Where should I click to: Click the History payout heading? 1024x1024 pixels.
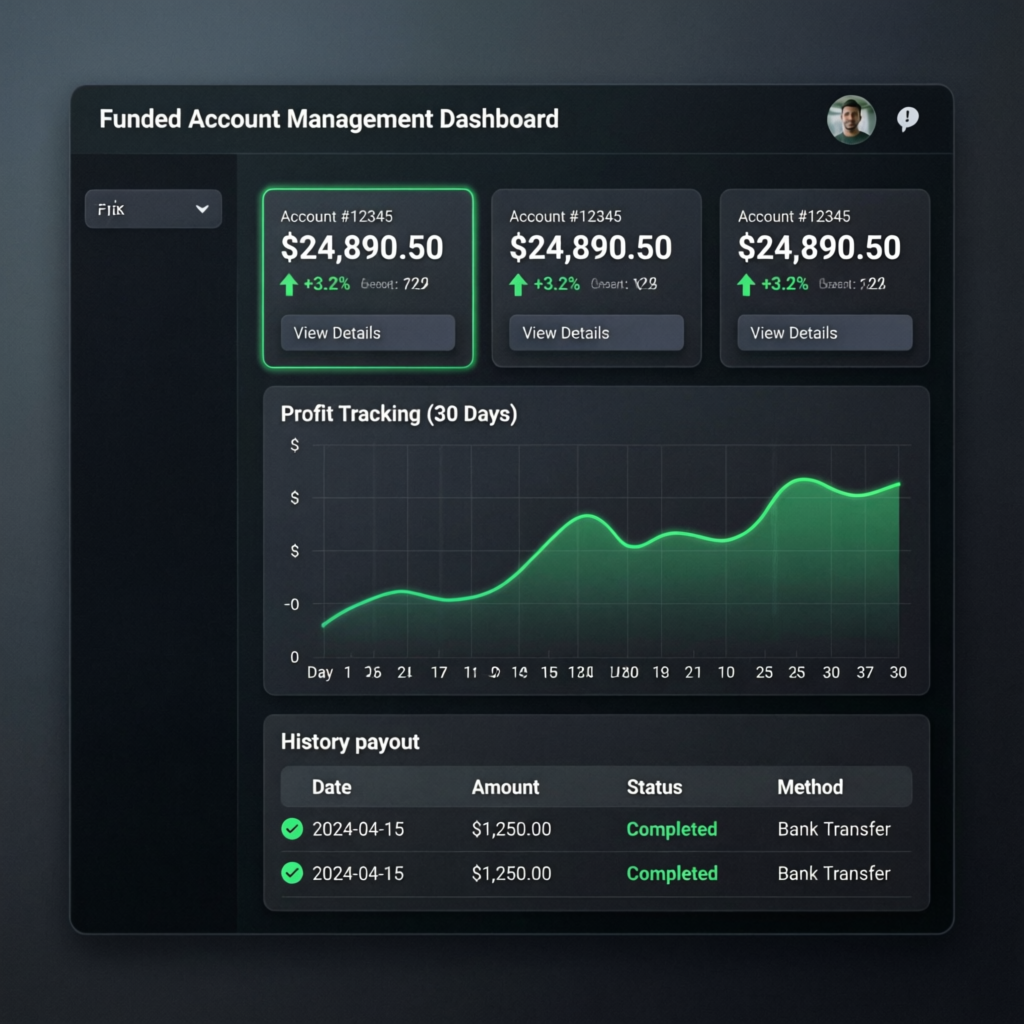(x=350, y=742)
